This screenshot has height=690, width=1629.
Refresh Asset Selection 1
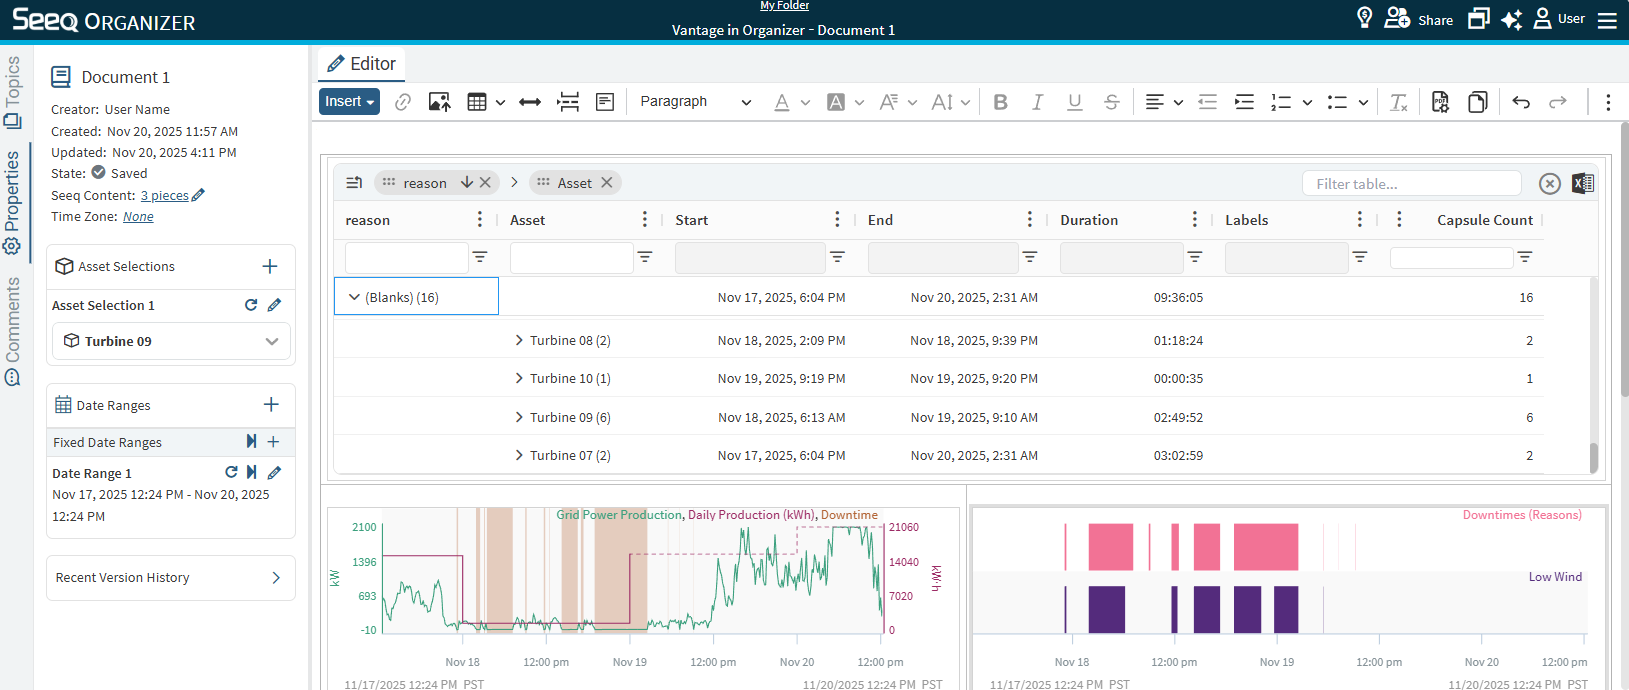[251, 305]
